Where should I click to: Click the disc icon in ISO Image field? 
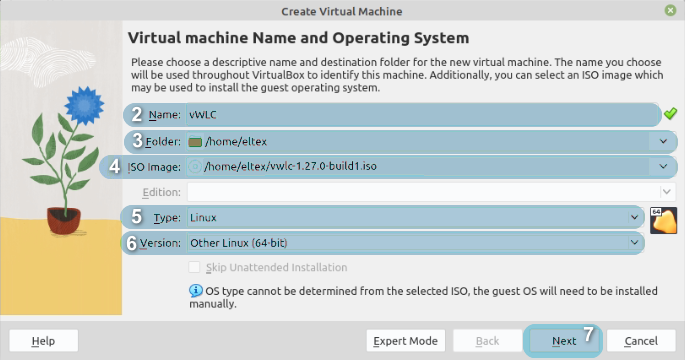[x=195, y=166]
